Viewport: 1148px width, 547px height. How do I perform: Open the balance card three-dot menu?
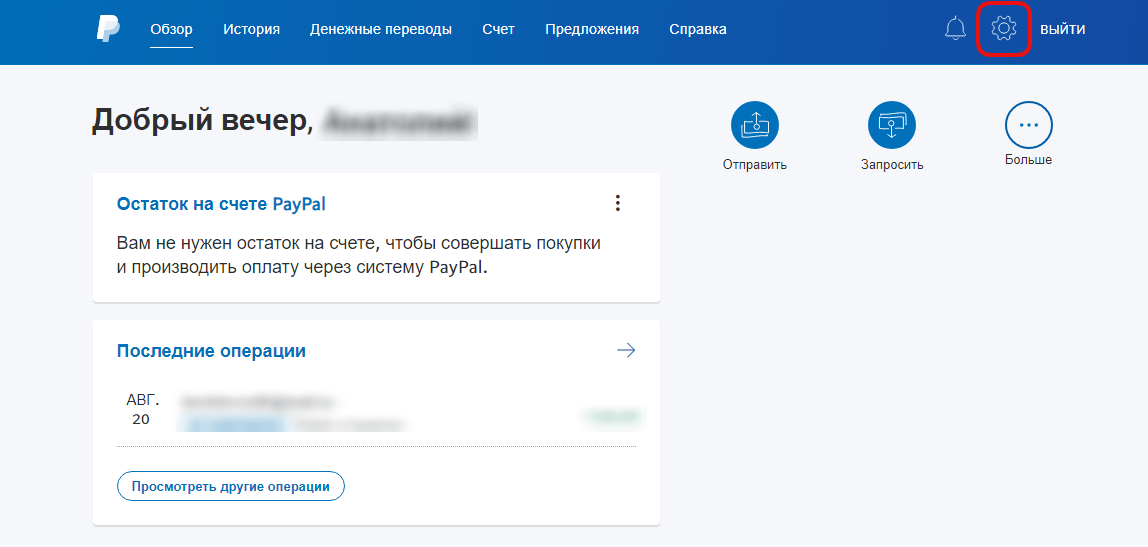coord(618,204)
